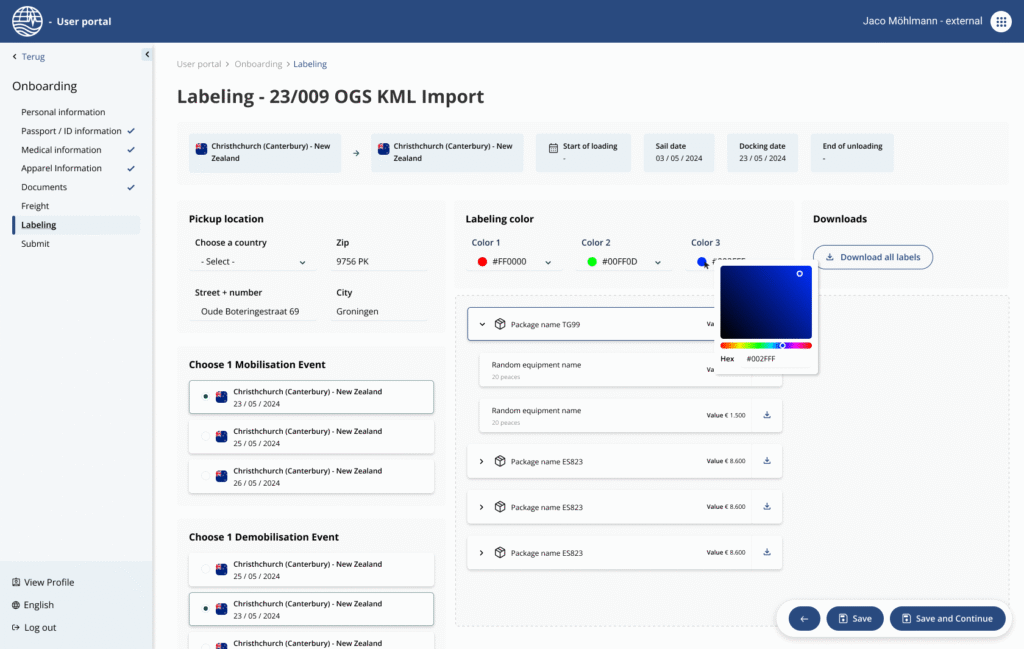Viewport: 1024px width, 649px height.
Task: Click the package box icon next to ES823
Action: pos(500,462)
